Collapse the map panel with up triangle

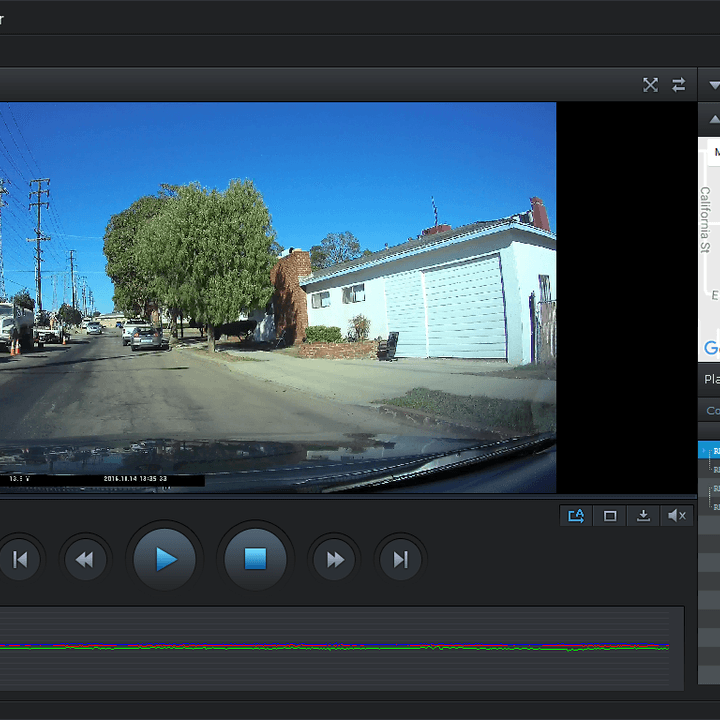[x=714, y=119]
